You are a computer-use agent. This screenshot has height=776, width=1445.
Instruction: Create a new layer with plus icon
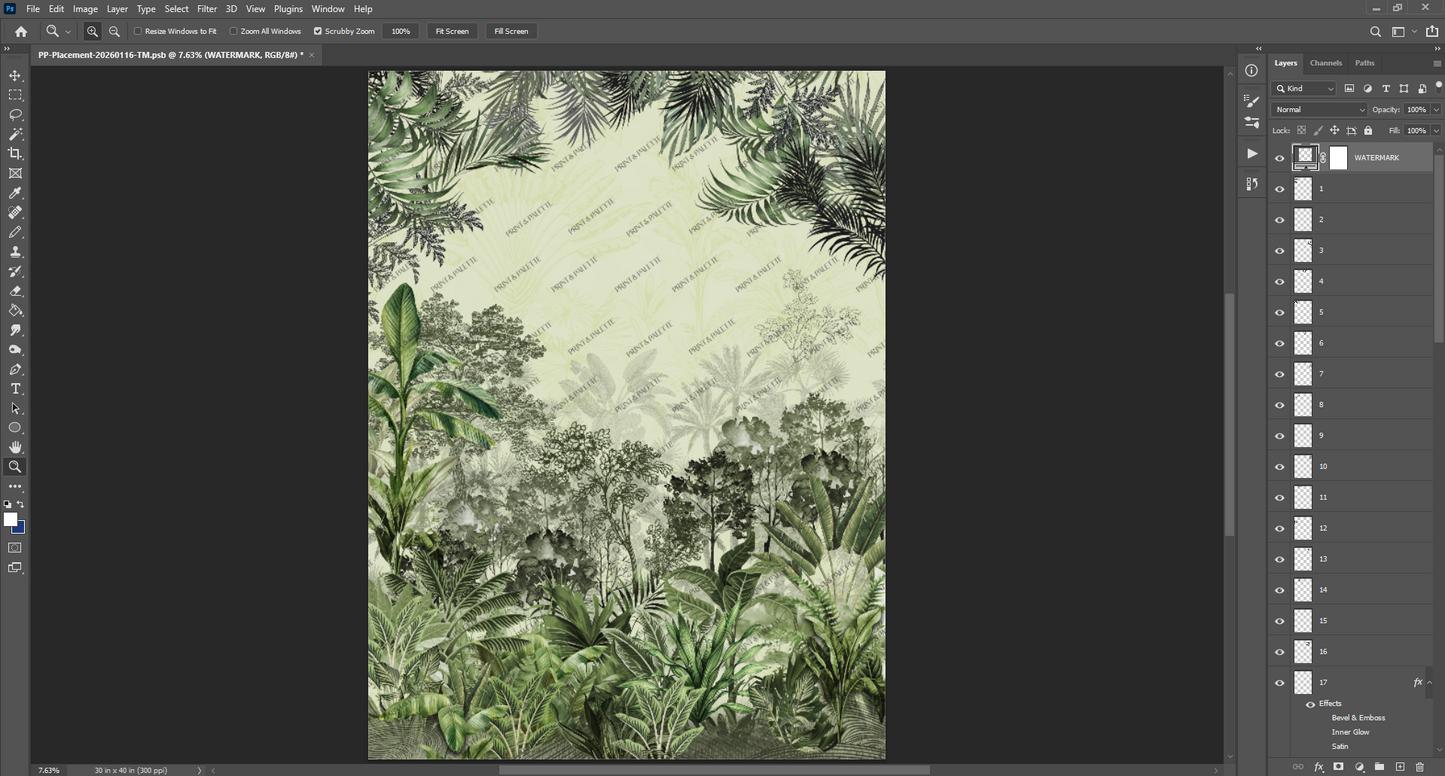(x=1400, y=767)
